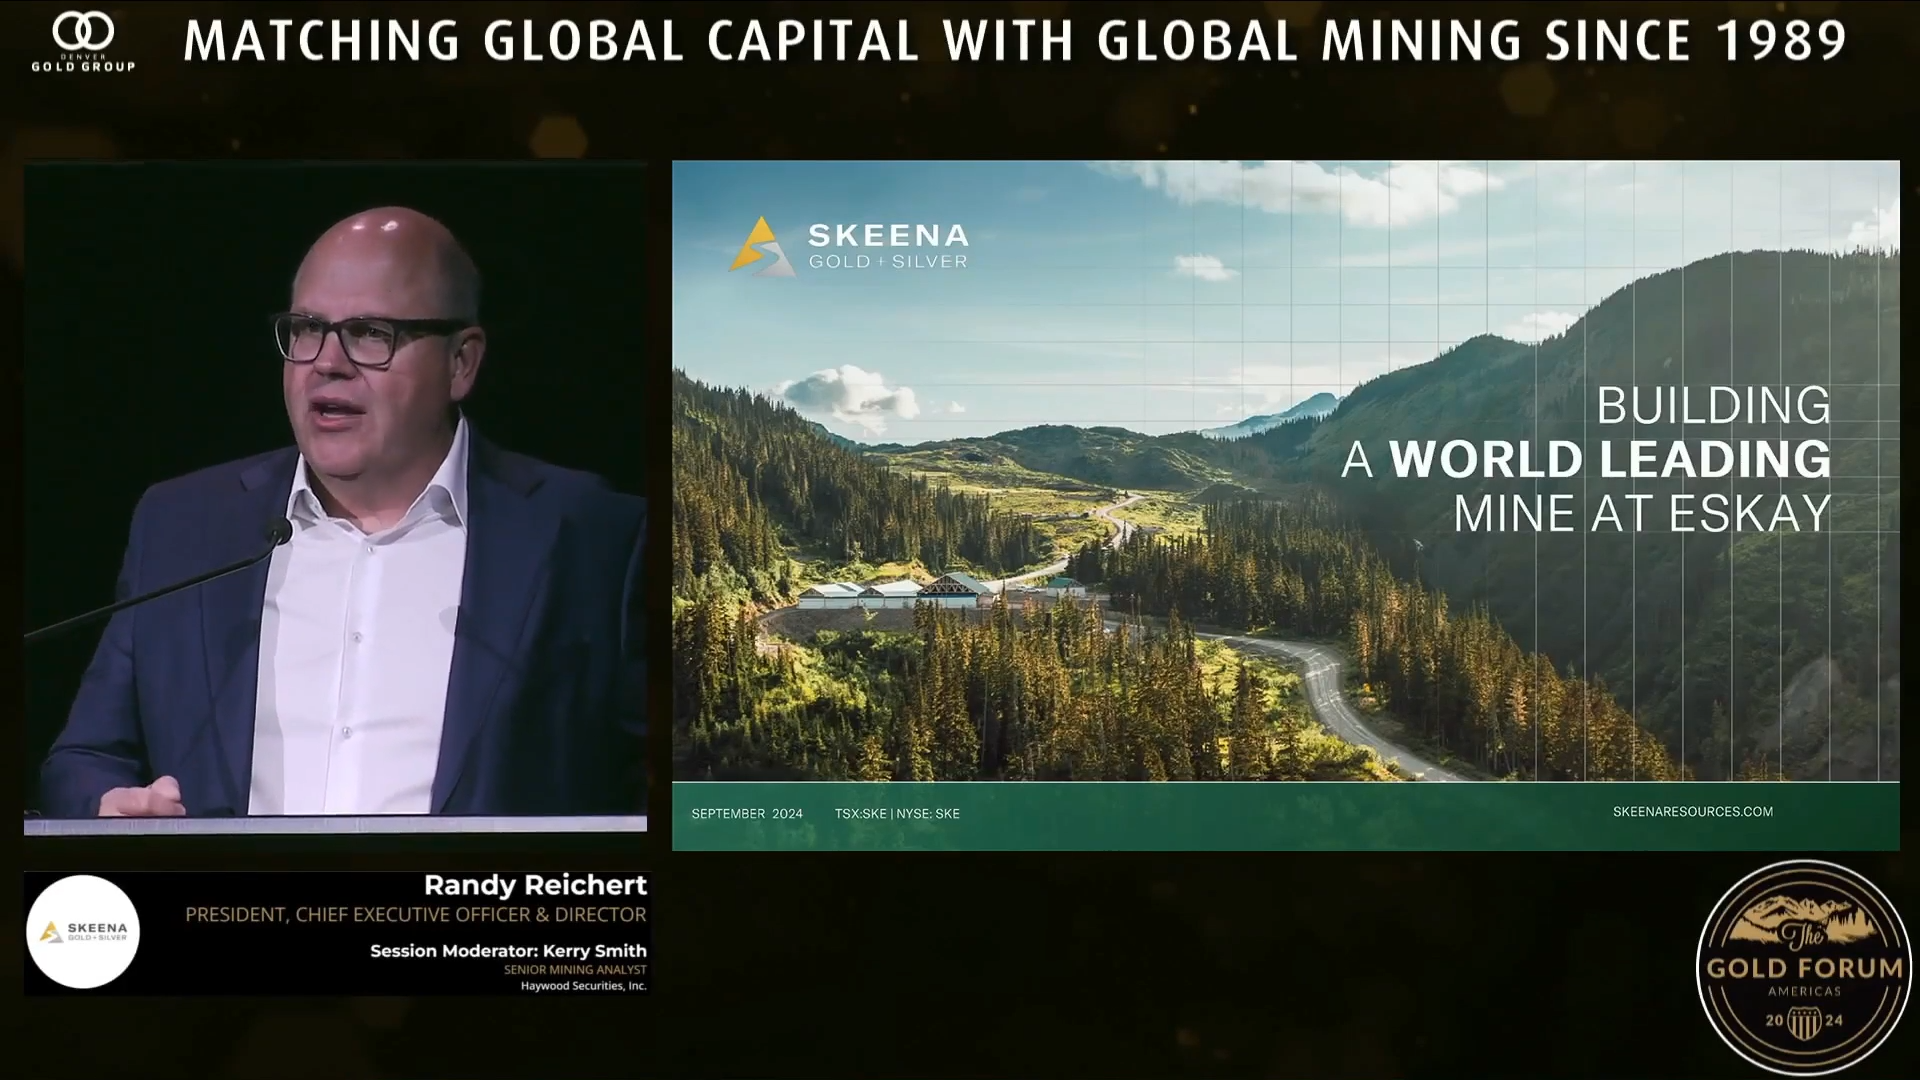Click Haywood Securities, Inc. text
This screenshot has height=1080, width=1920.
pyautogui.click(x=583, y=986)
